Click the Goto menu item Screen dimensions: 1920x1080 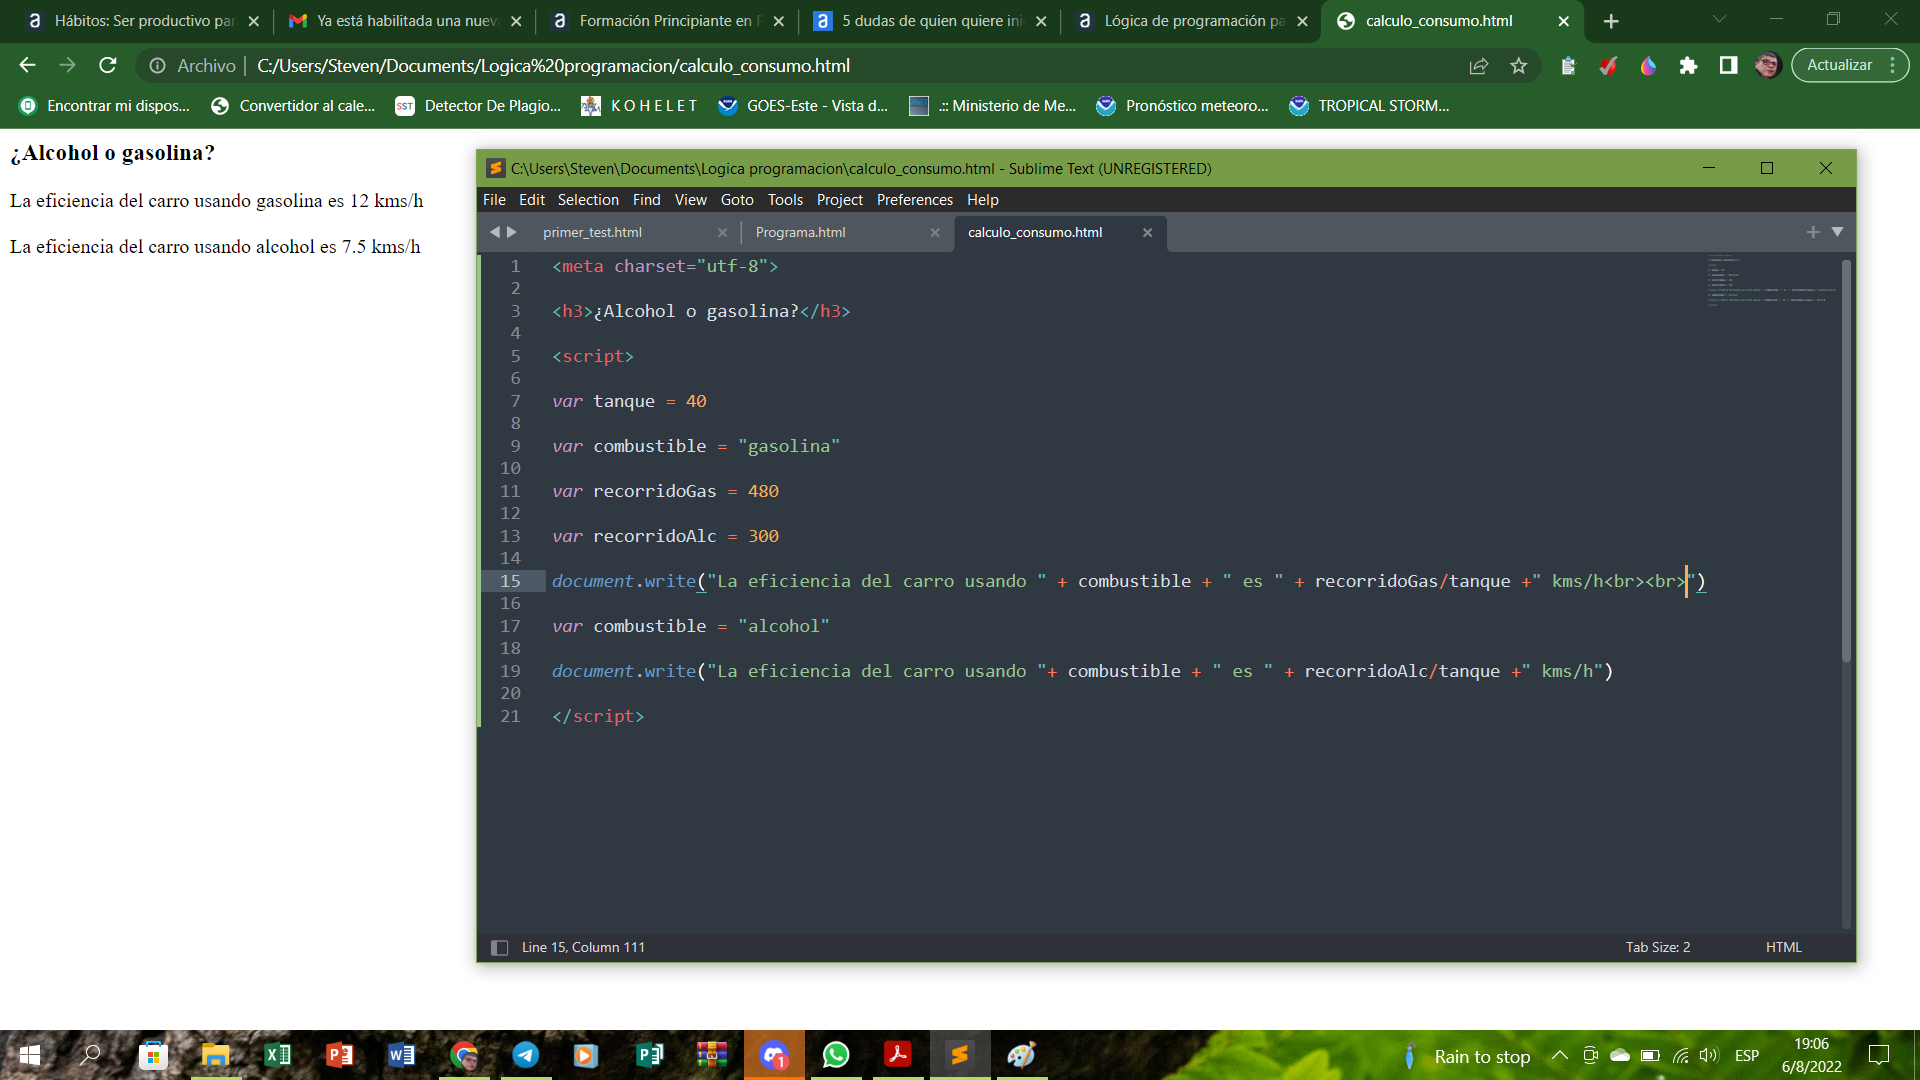(736, 199)
